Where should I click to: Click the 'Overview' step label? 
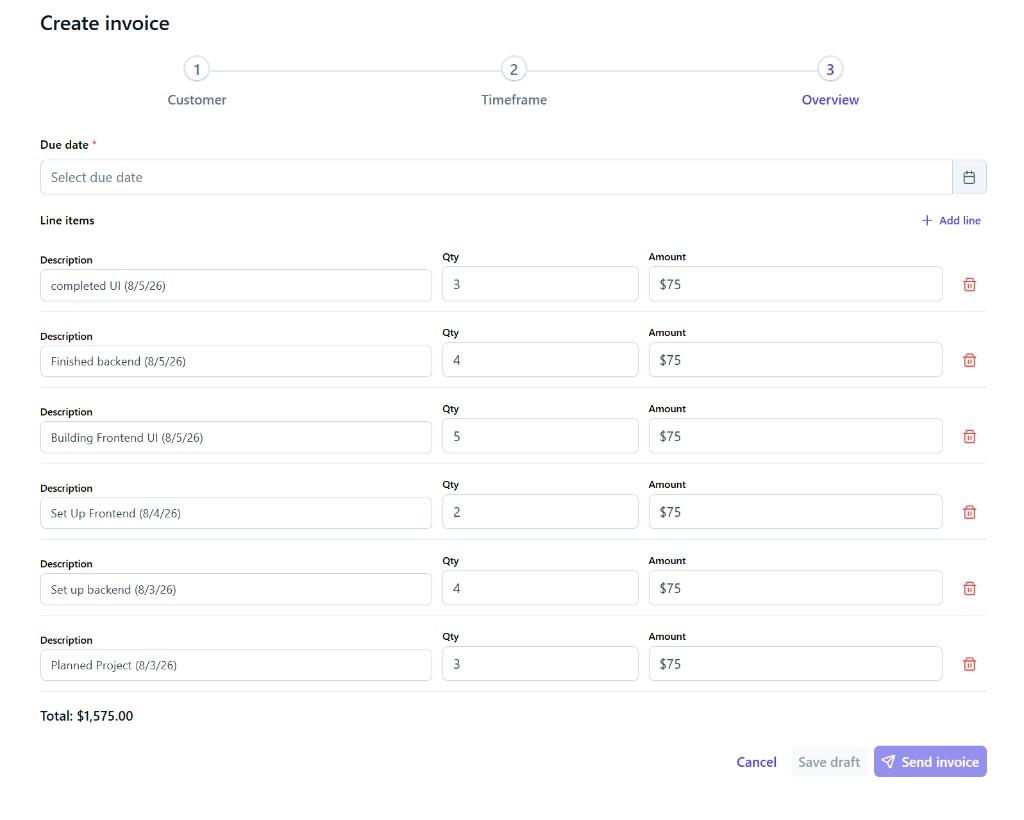(830, 100)
